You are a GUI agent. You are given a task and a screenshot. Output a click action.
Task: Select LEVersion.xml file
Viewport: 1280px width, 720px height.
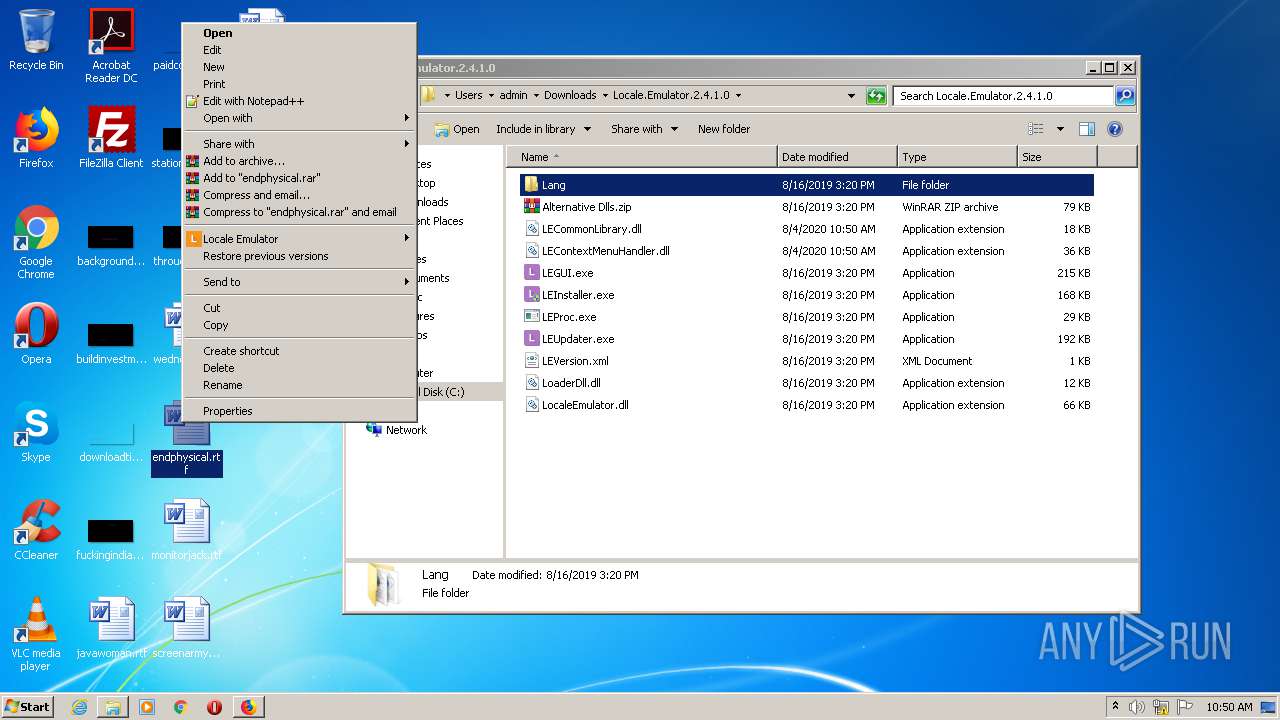click(806, 361)
